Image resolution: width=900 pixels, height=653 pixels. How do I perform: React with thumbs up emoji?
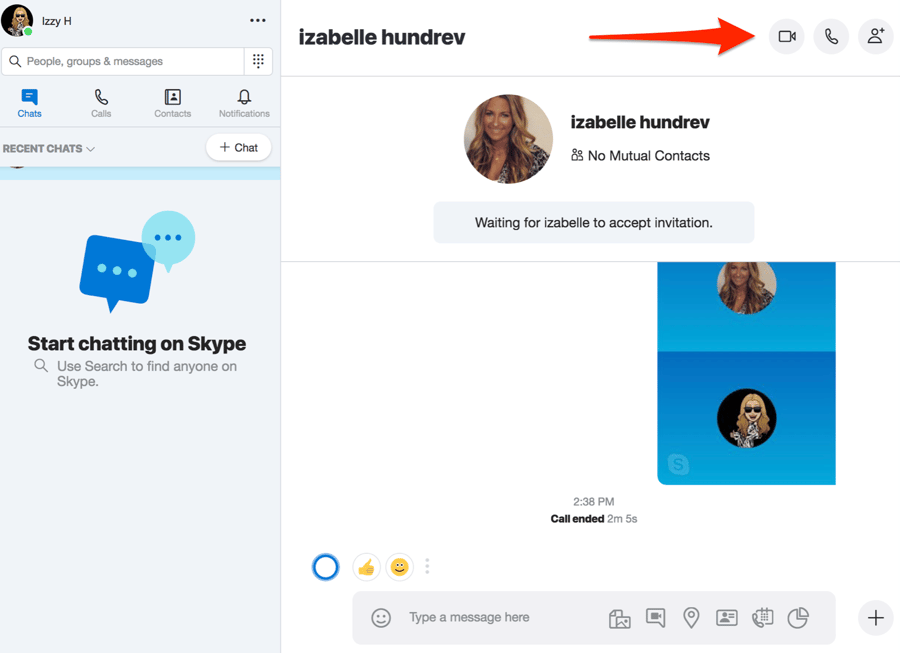[366, 568]
